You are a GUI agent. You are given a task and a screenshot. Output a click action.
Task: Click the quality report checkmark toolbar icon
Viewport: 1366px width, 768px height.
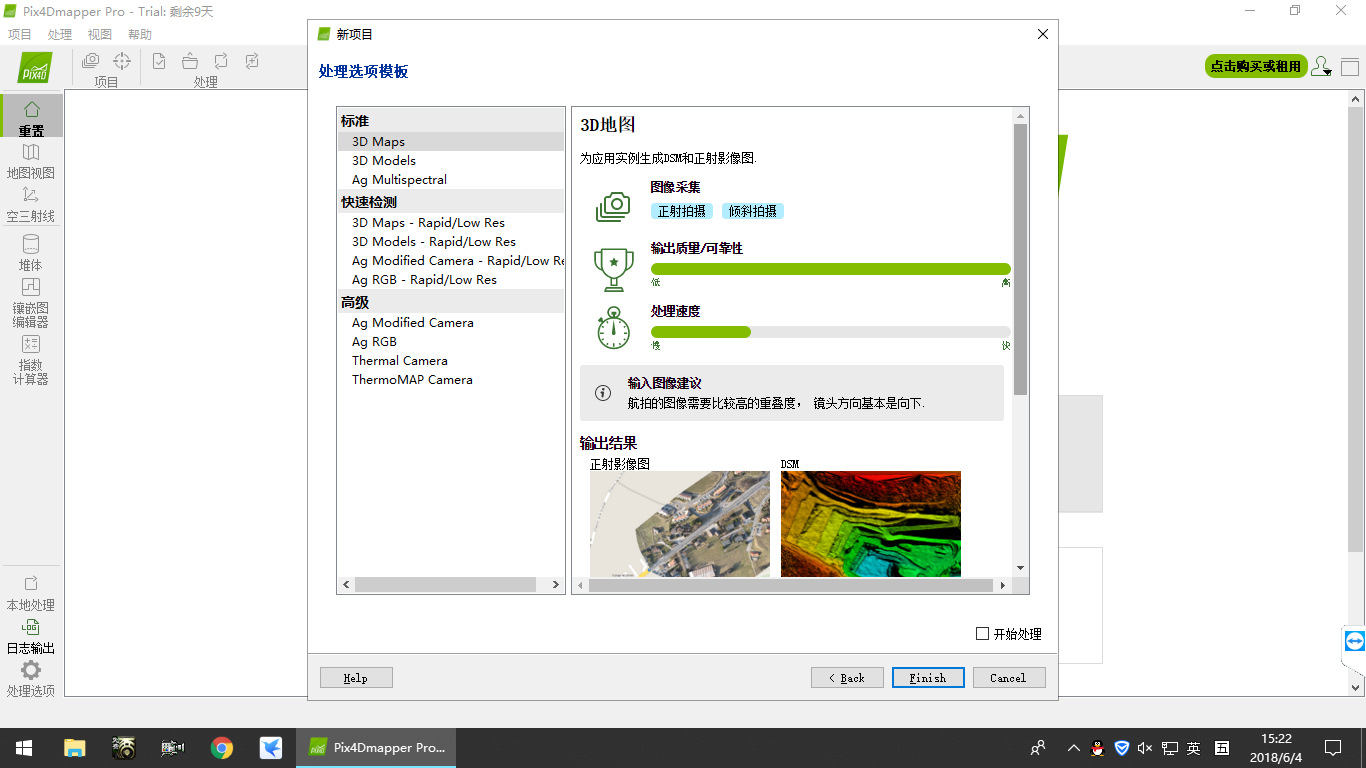point(159,61)
